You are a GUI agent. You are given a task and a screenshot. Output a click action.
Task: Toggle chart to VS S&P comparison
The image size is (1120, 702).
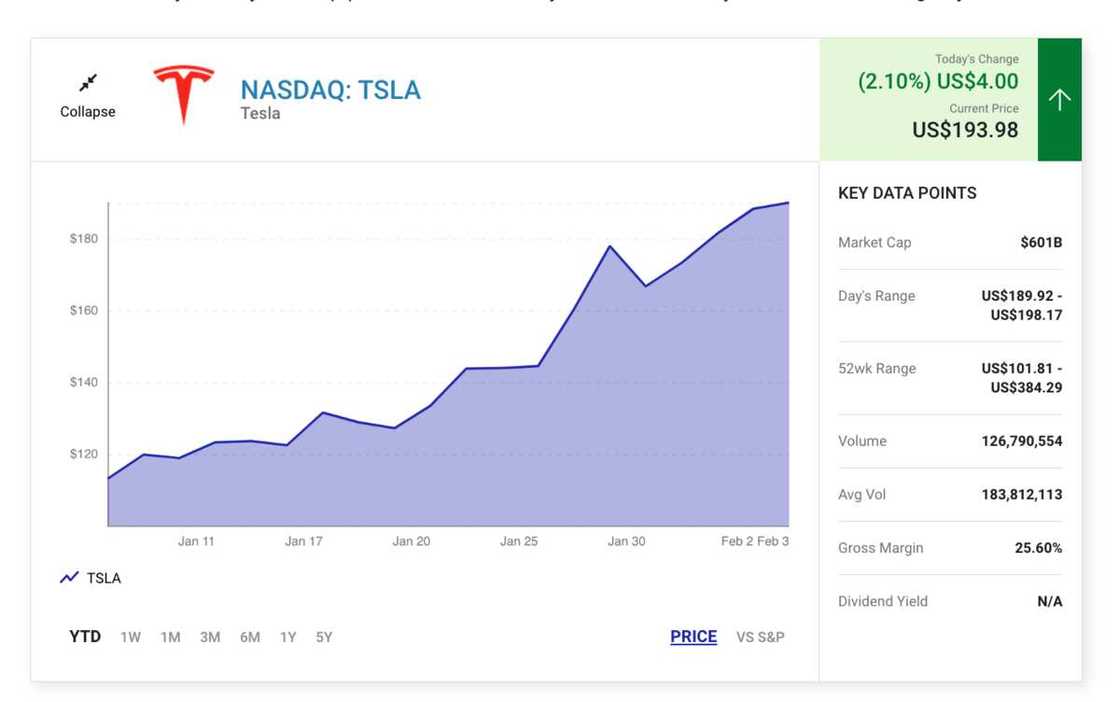point(760,637)
